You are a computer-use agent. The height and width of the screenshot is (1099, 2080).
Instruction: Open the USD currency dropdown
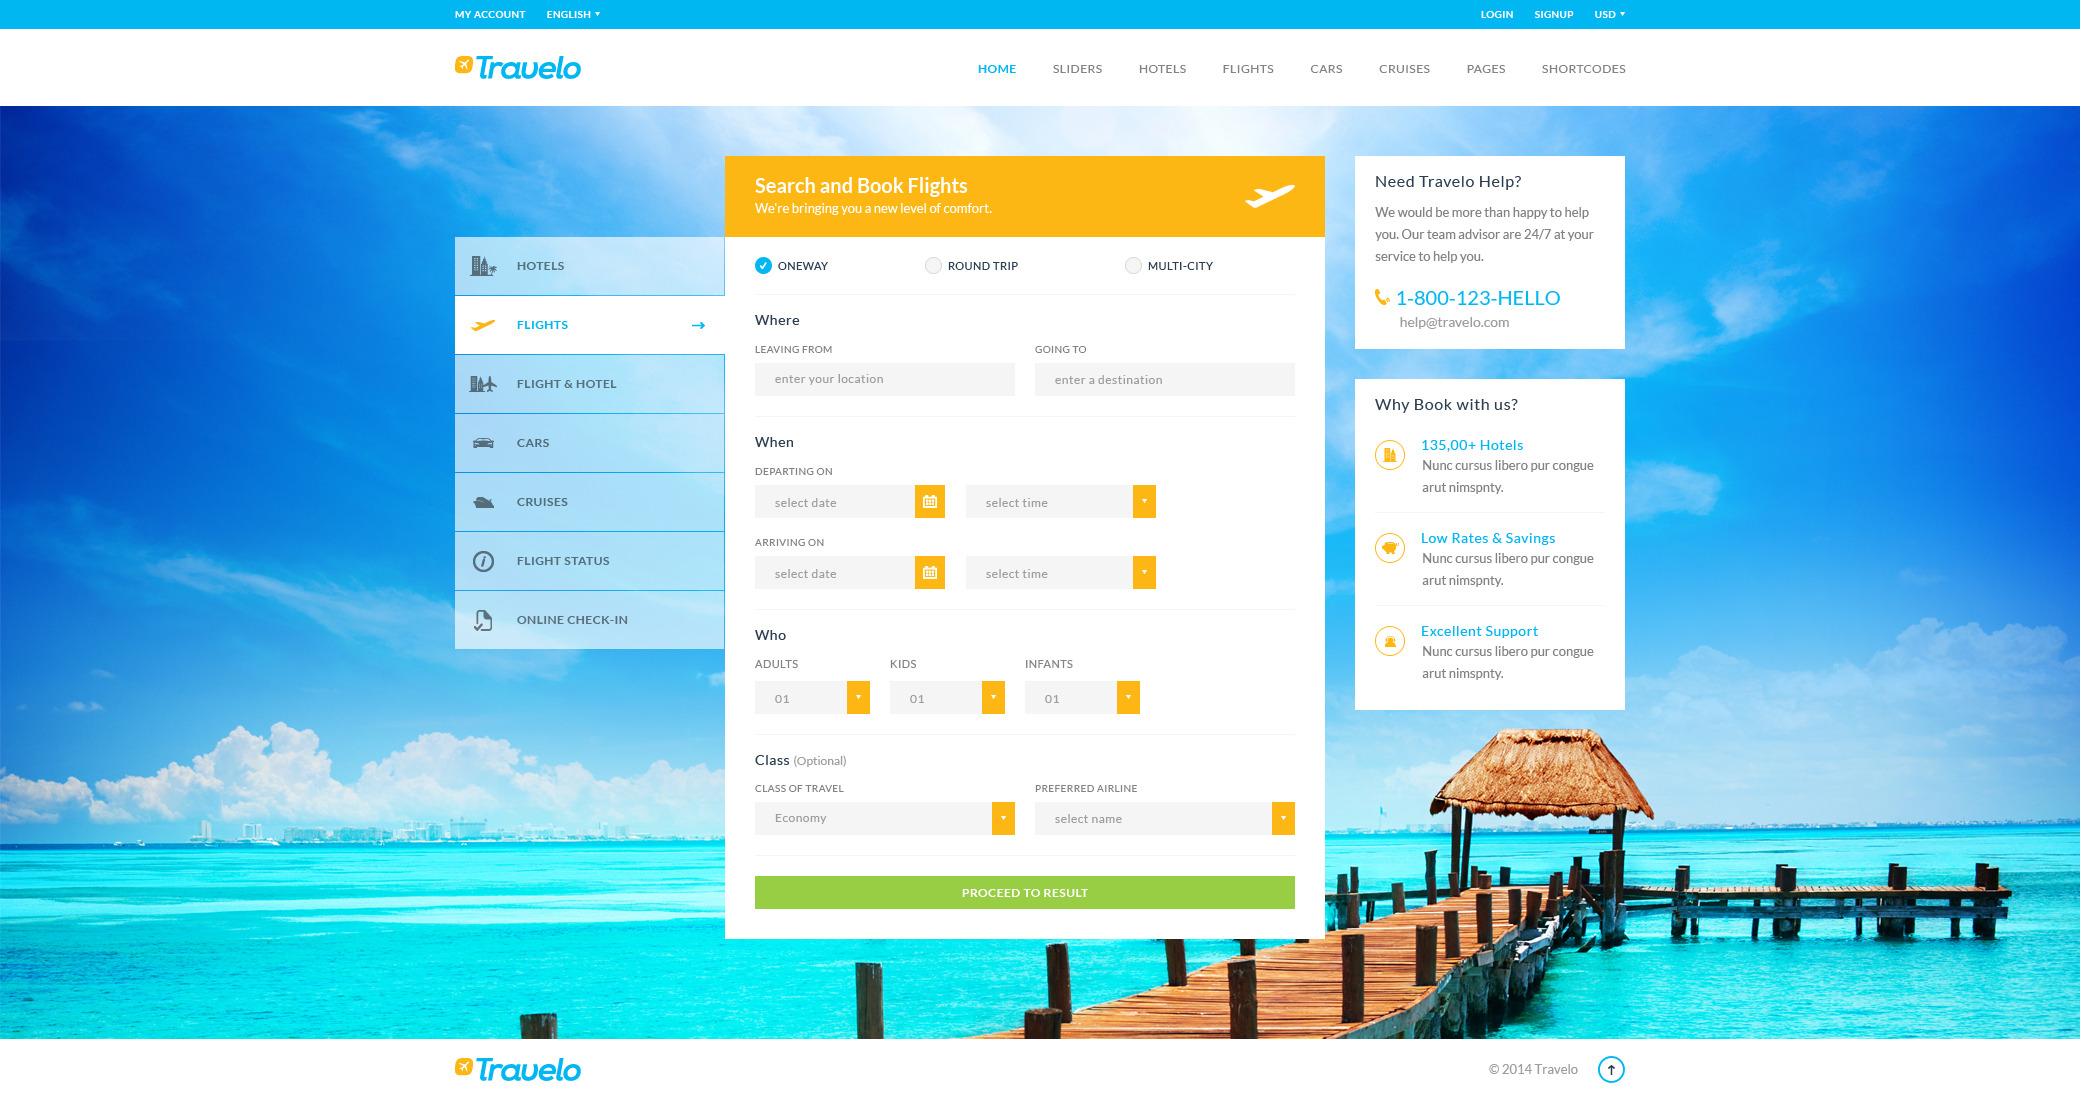pyautogui.click(x=1609, y=14)
